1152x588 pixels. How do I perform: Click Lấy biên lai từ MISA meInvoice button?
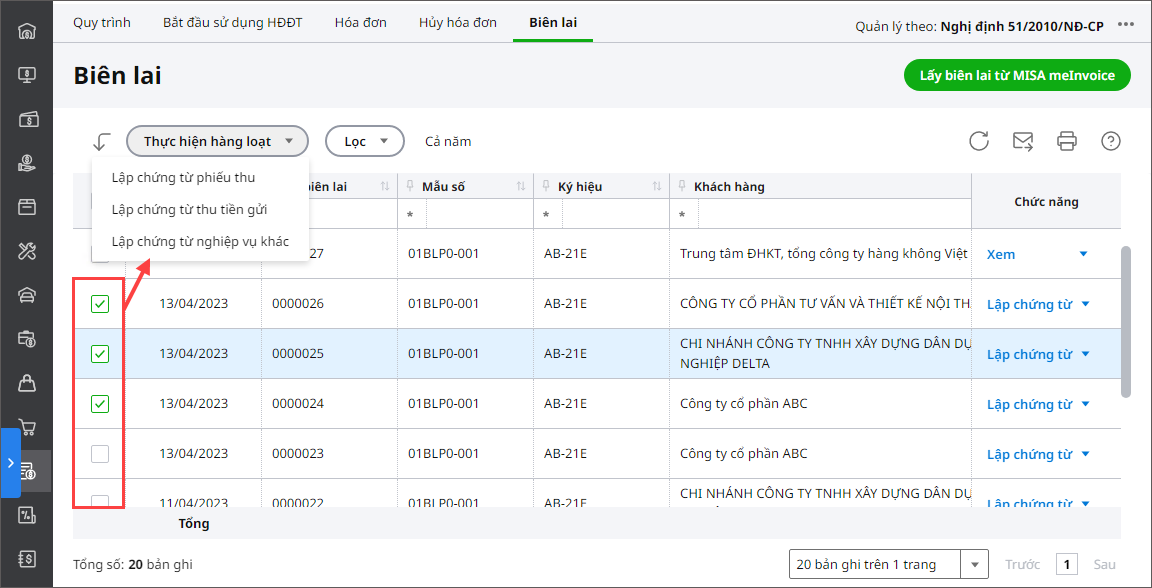[x=1017, y=75]
